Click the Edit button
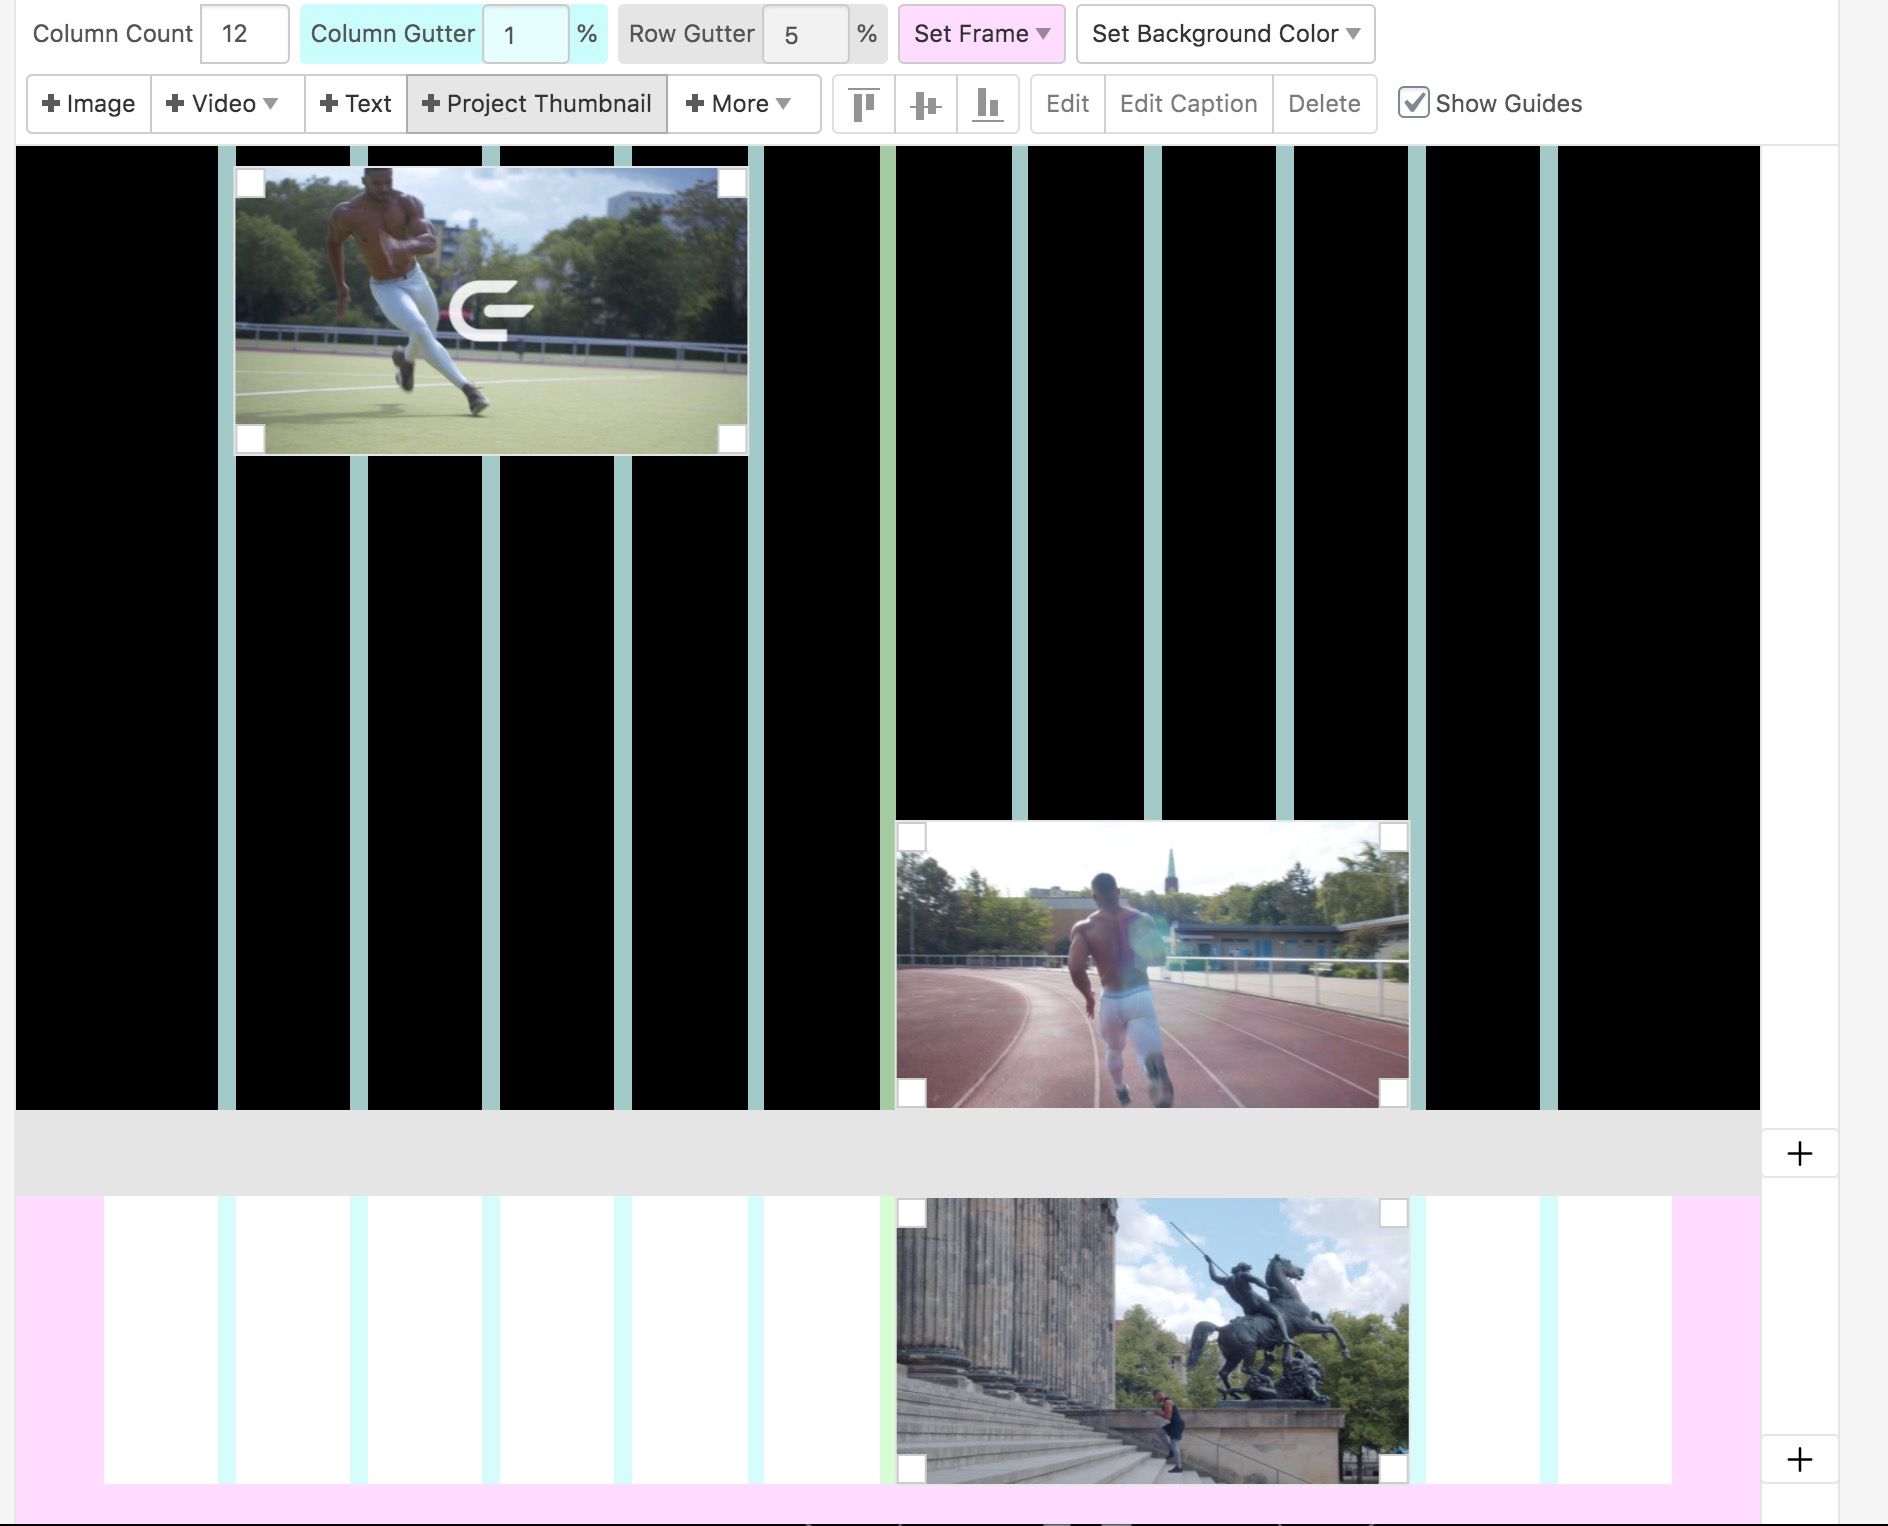Viewport: 1888px width, 1526px height. point(1067,104)
